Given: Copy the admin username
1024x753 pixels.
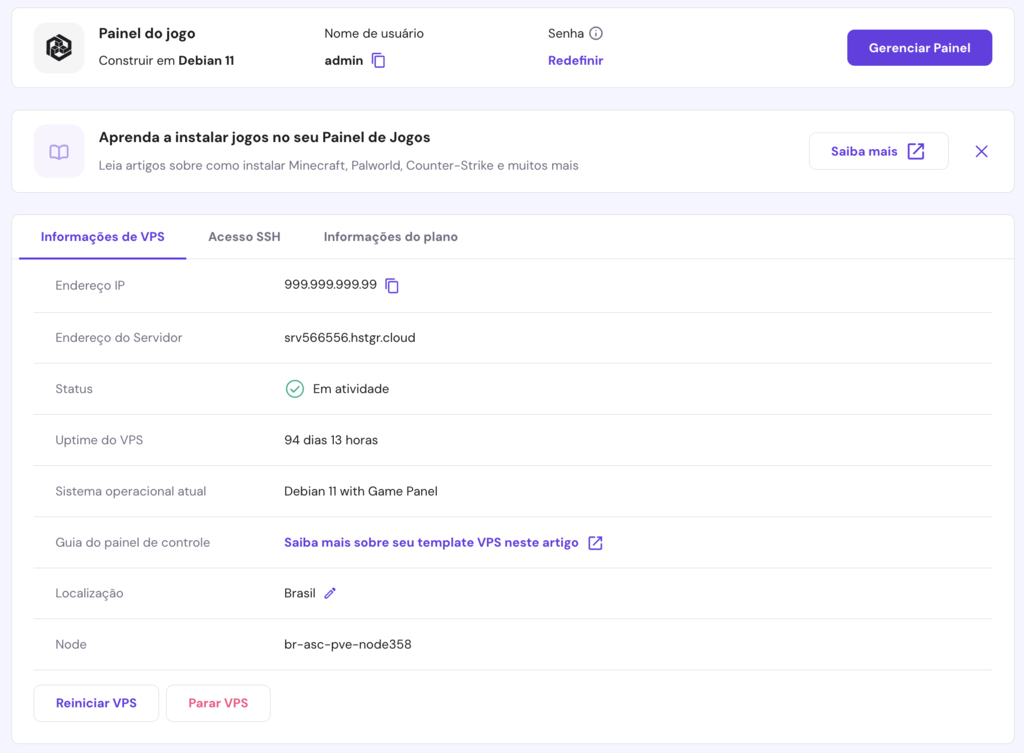Looking at the screenshot, I should tap(378, 61).
